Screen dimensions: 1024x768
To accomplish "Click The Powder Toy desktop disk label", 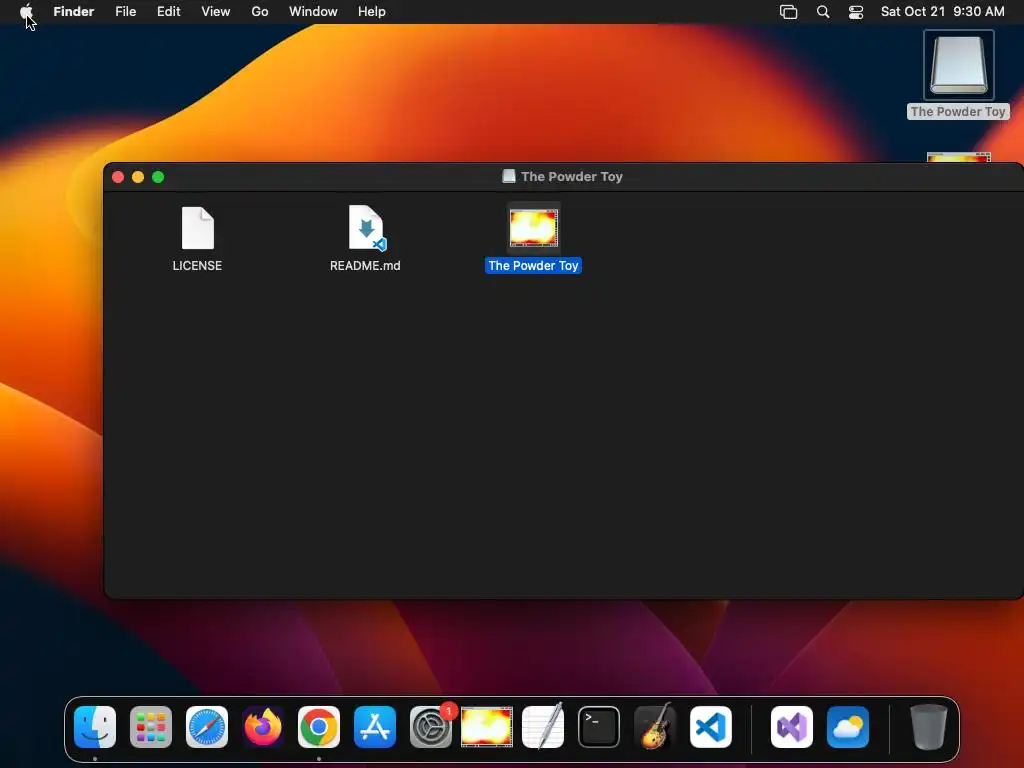I will pyautogui.click(x=958, y=112).
